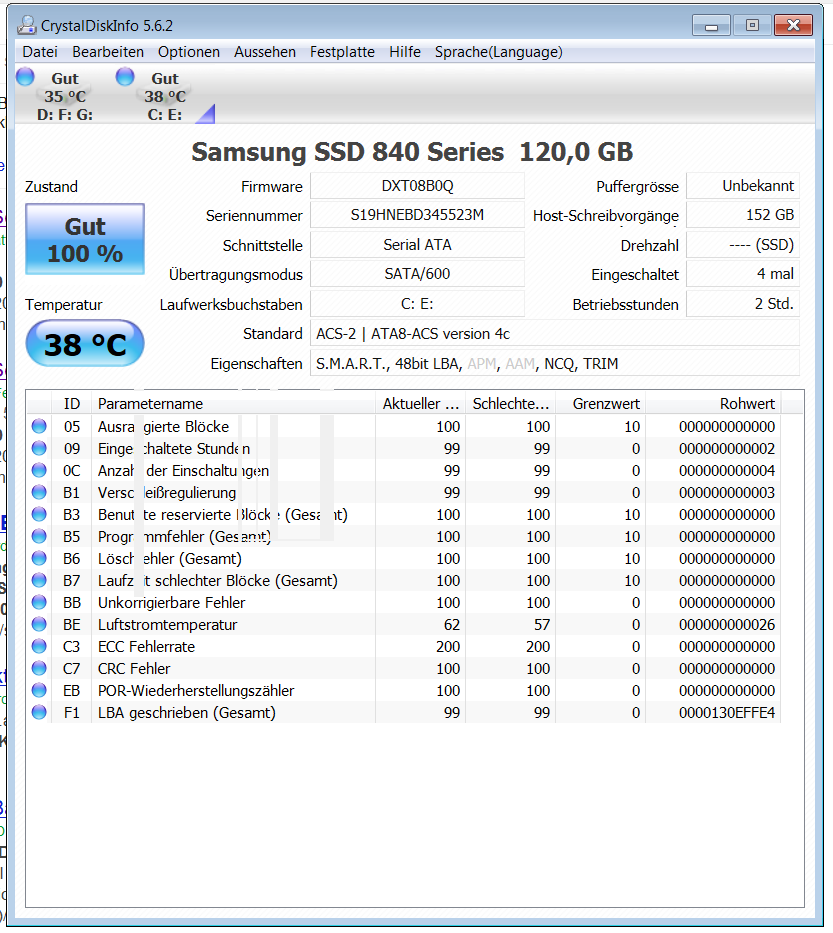Click raw value 0000130EFFE4

(x=726, y=712)
